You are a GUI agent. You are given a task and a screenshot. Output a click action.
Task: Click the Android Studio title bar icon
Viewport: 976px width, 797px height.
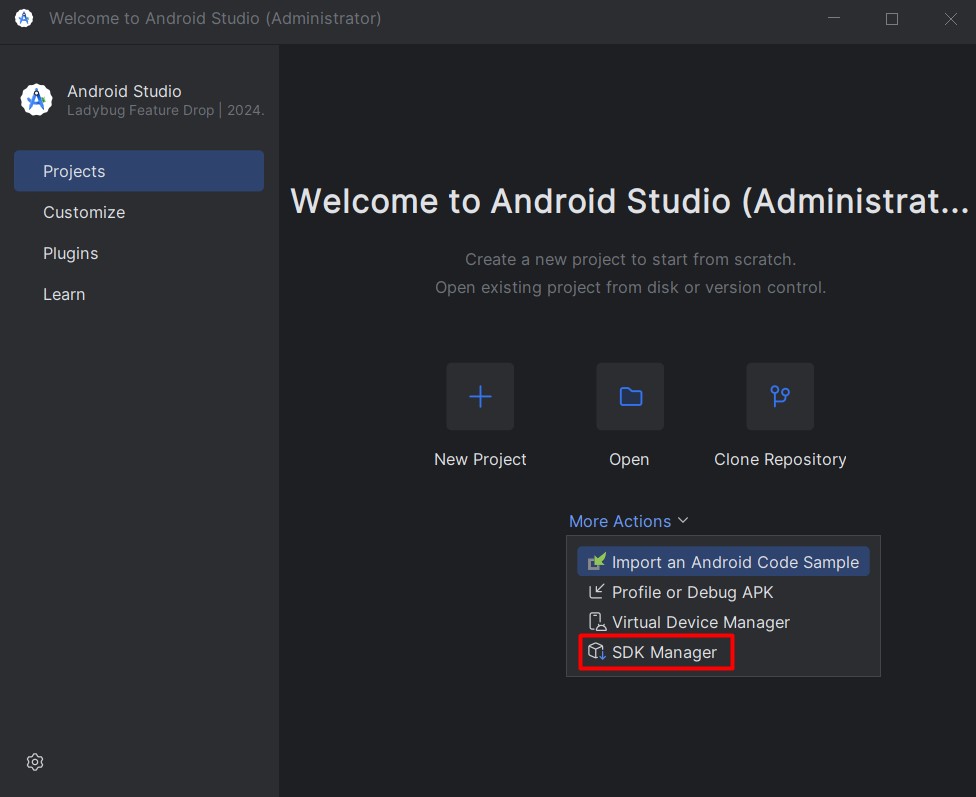pyautogui.click(x=24, y=19)
